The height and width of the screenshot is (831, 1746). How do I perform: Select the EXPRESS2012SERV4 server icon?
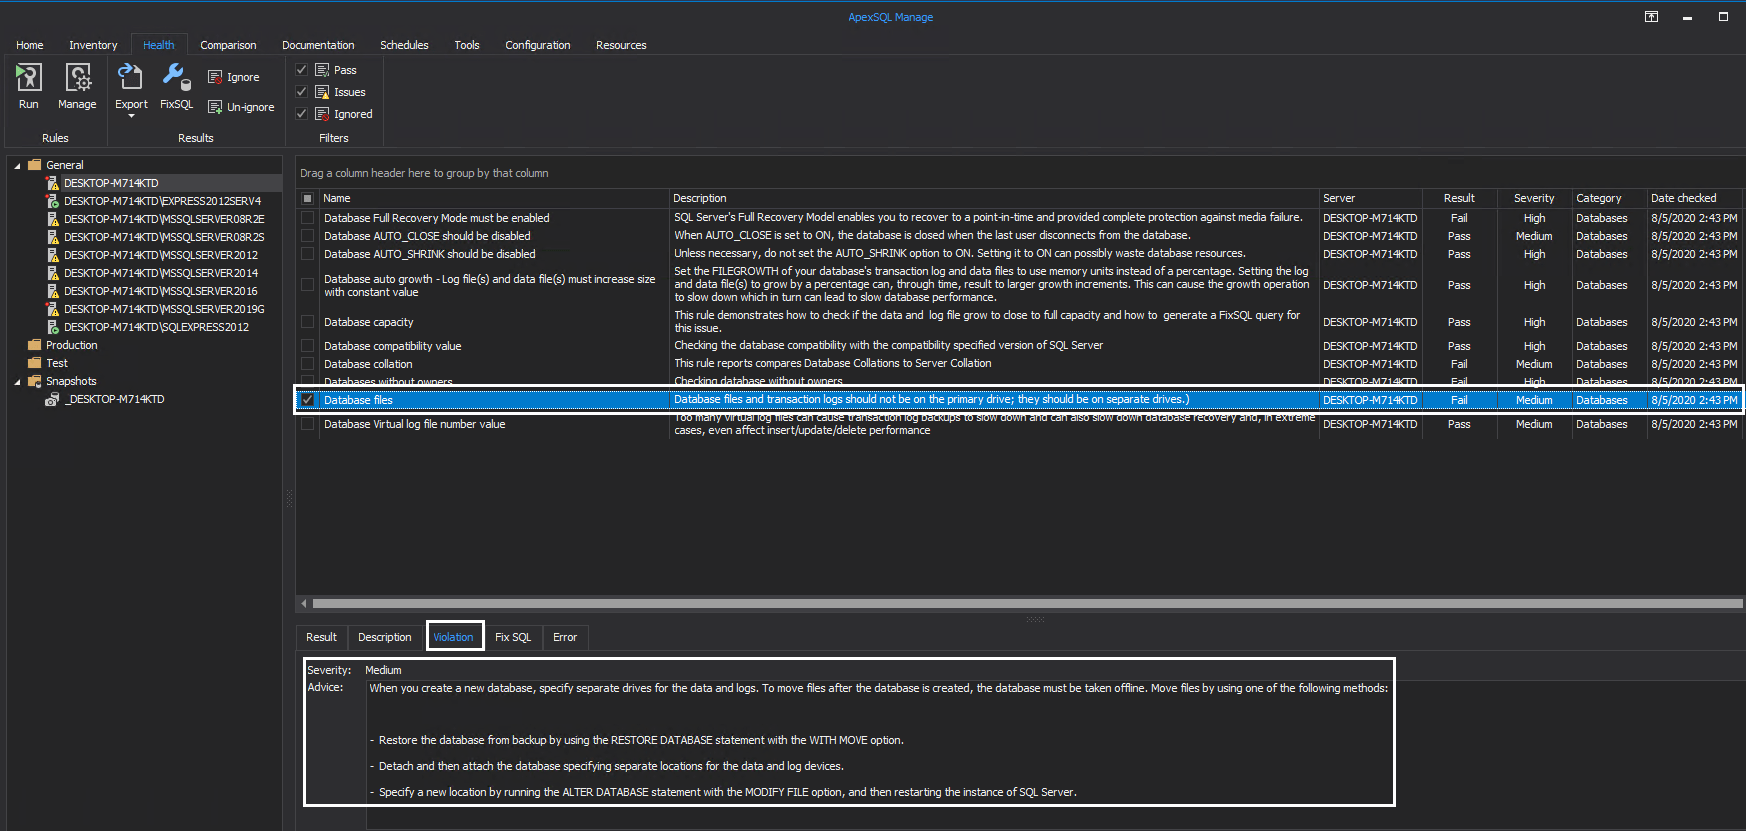click(x=53, y=201)
